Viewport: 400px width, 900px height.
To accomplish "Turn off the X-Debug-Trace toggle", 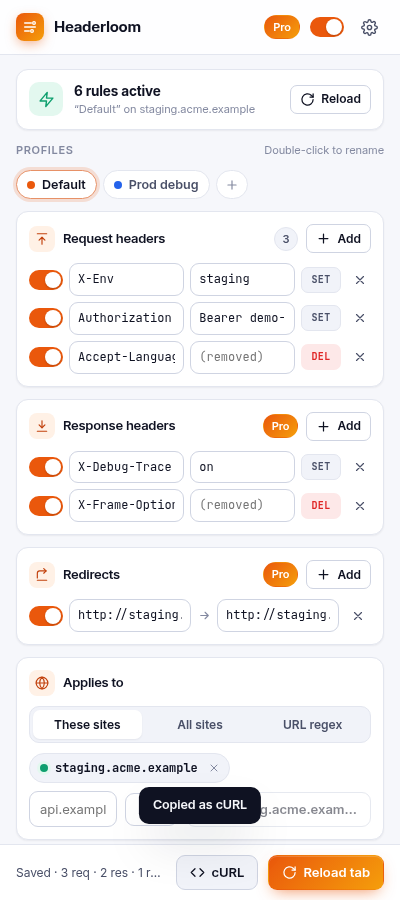I will tap(46, 467).
